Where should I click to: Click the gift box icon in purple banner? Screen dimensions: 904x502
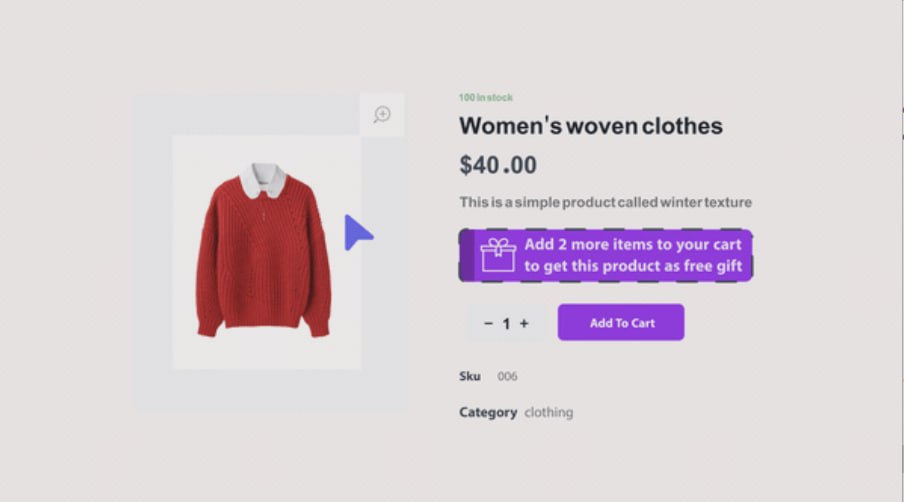[x=498, y=255]
